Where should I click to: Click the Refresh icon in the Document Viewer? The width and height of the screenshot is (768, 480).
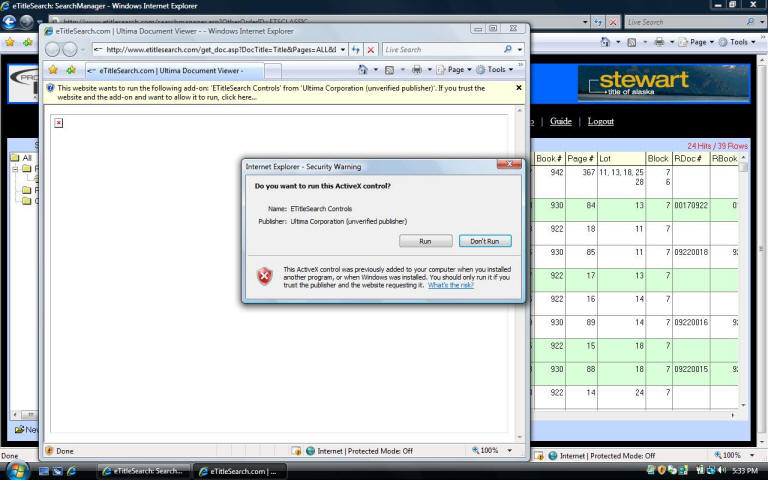(356, 49)
